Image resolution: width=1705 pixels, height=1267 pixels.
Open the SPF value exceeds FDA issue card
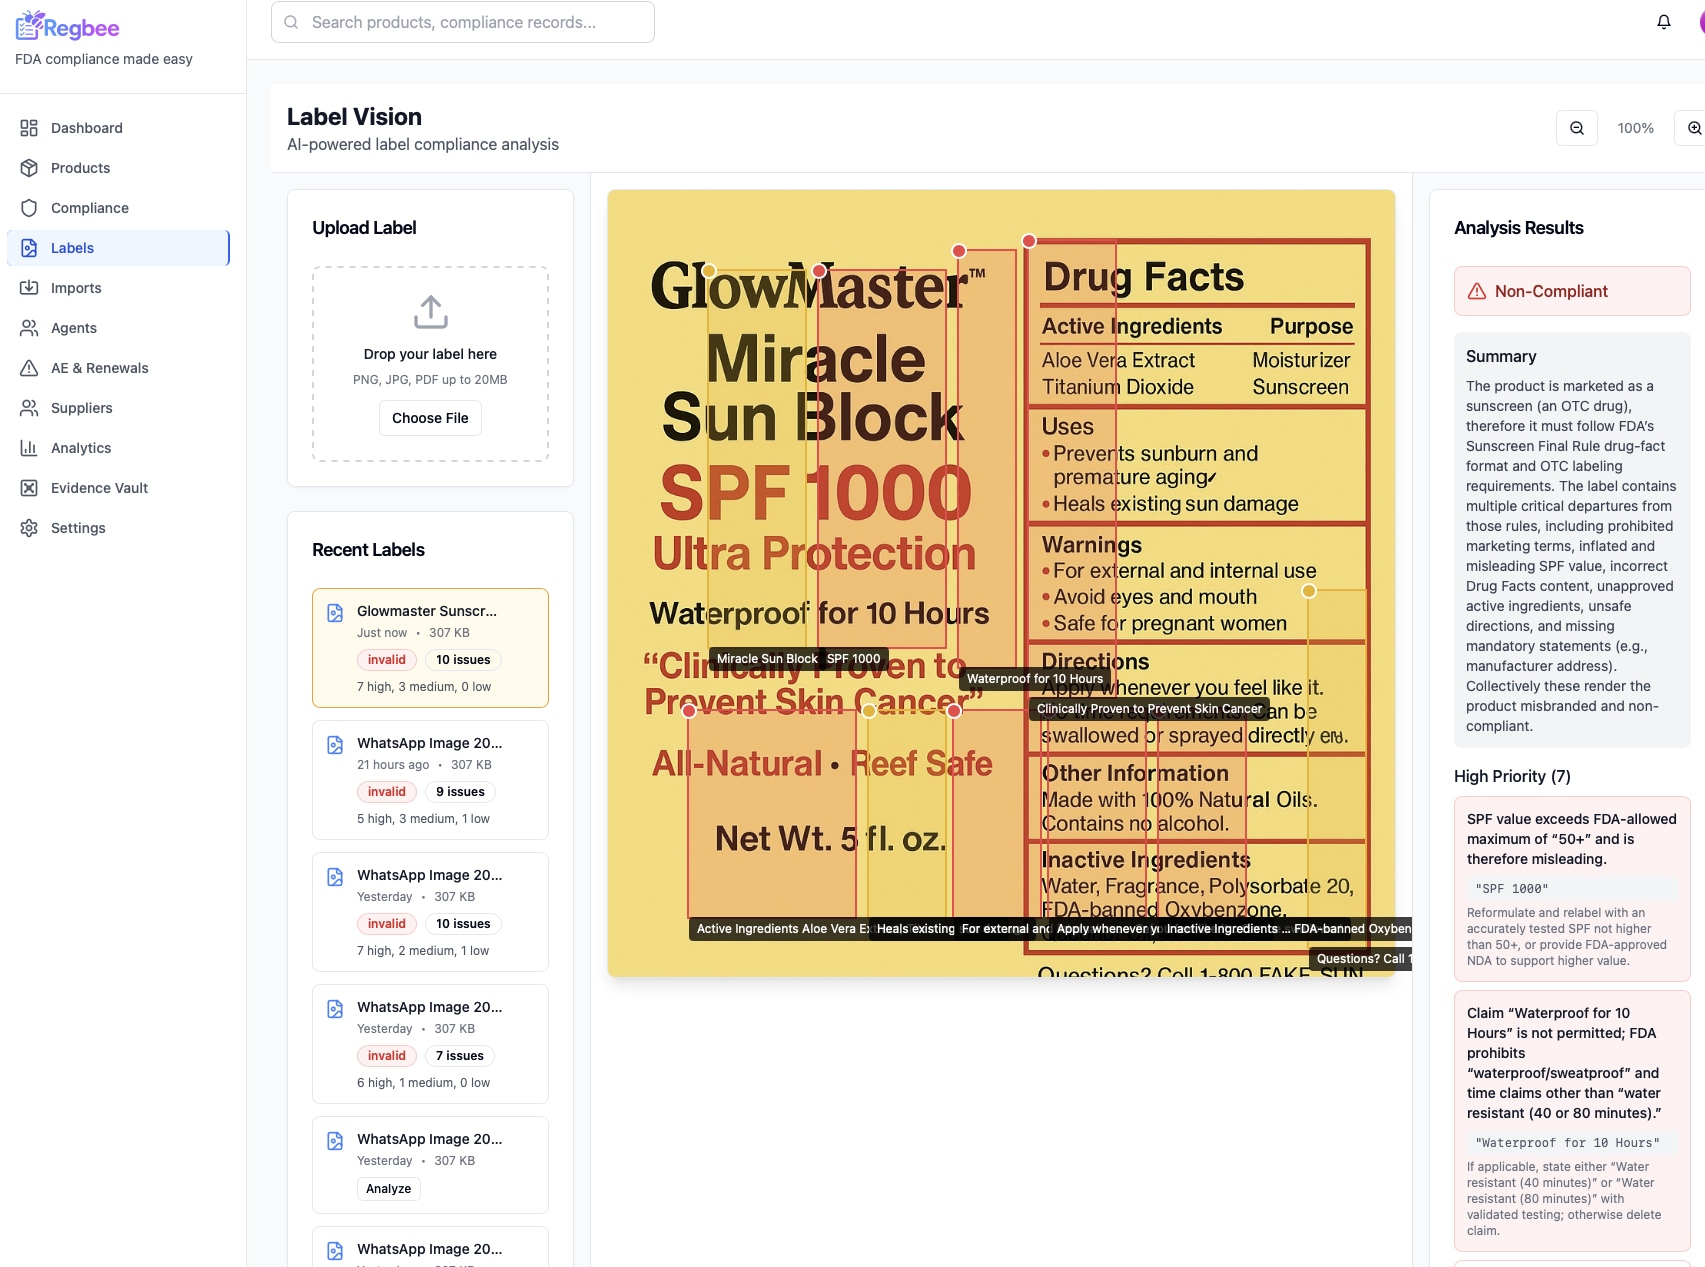[x=1571, y=888]
